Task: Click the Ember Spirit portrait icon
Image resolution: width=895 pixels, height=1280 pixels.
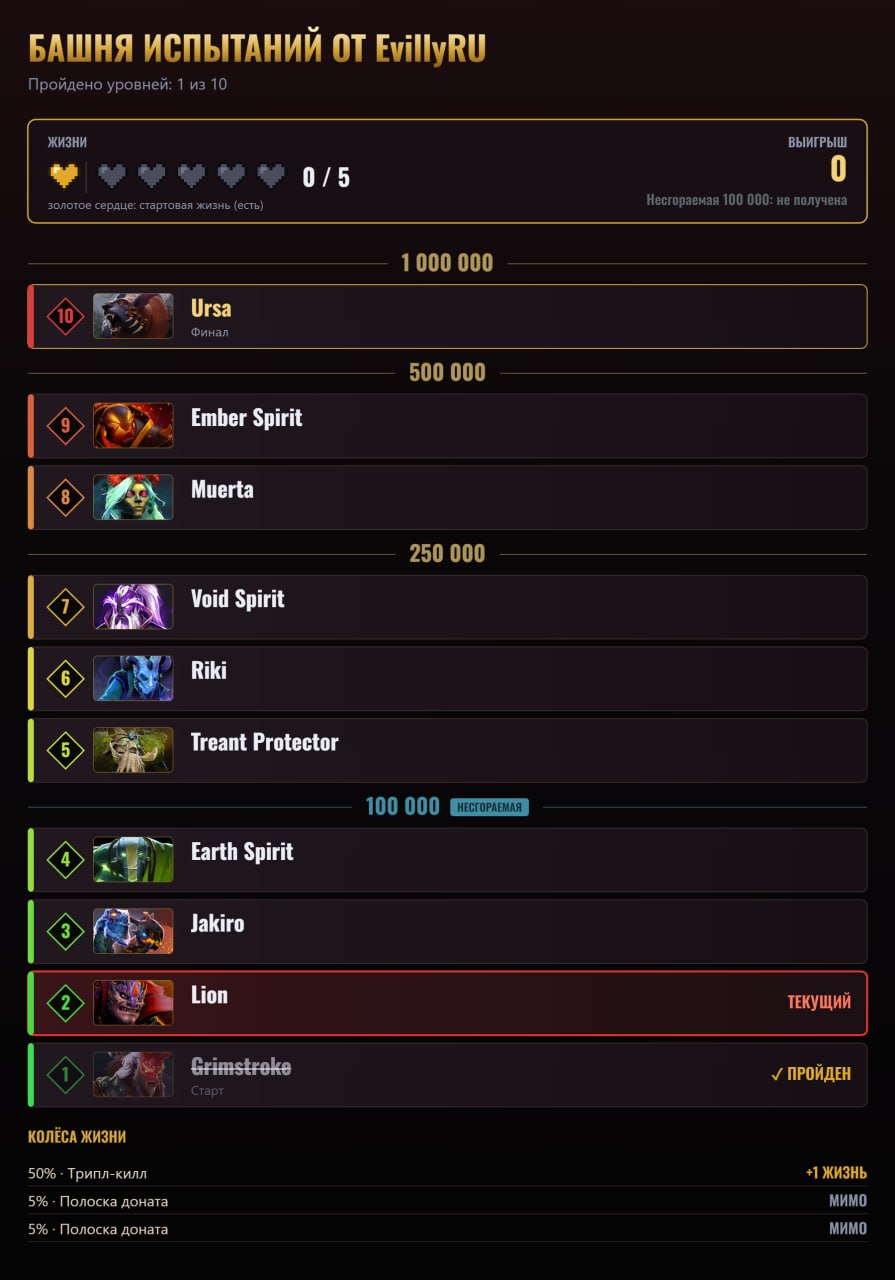Action: pos(133,426)
